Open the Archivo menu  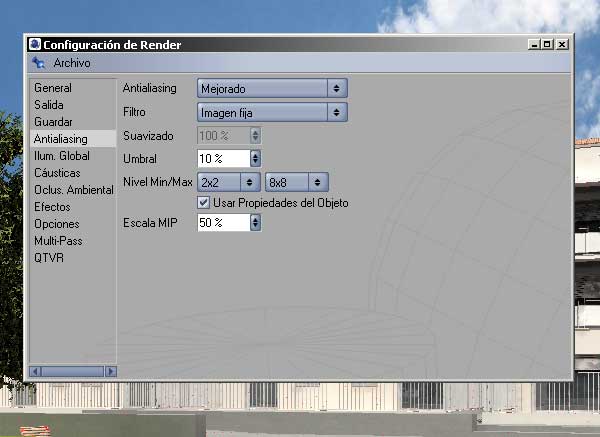coord(72,63)
